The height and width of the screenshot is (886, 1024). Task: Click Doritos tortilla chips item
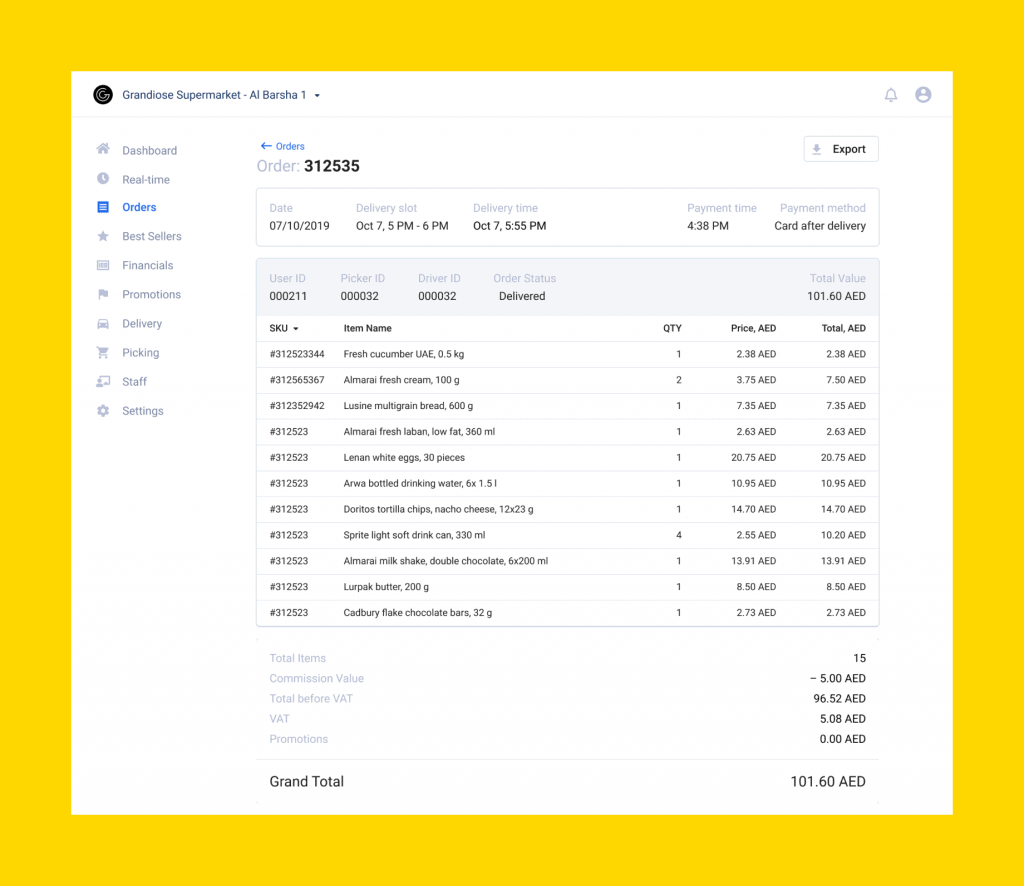click(x=438, y=509)
